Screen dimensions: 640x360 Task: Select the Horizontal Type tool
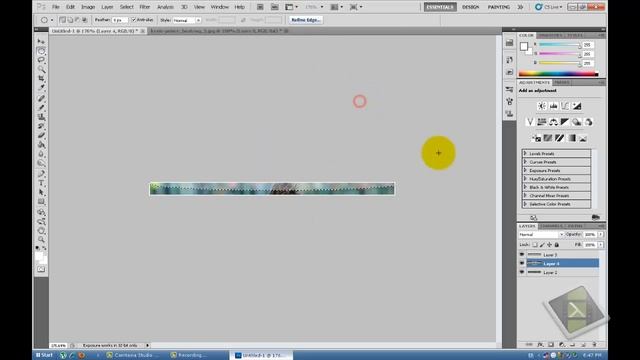(41, 184)
